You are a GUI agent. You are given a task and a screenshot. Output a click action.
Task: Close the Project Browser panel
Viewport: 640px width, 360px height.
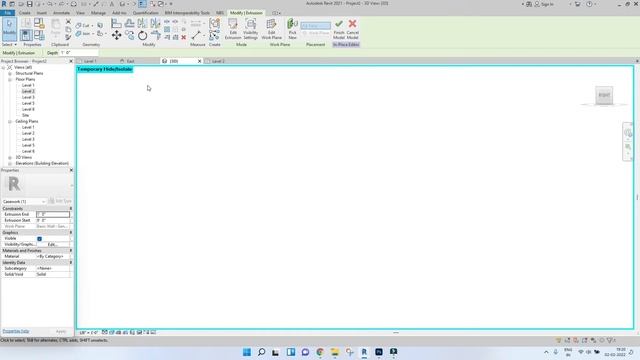[x=71, y=61]
